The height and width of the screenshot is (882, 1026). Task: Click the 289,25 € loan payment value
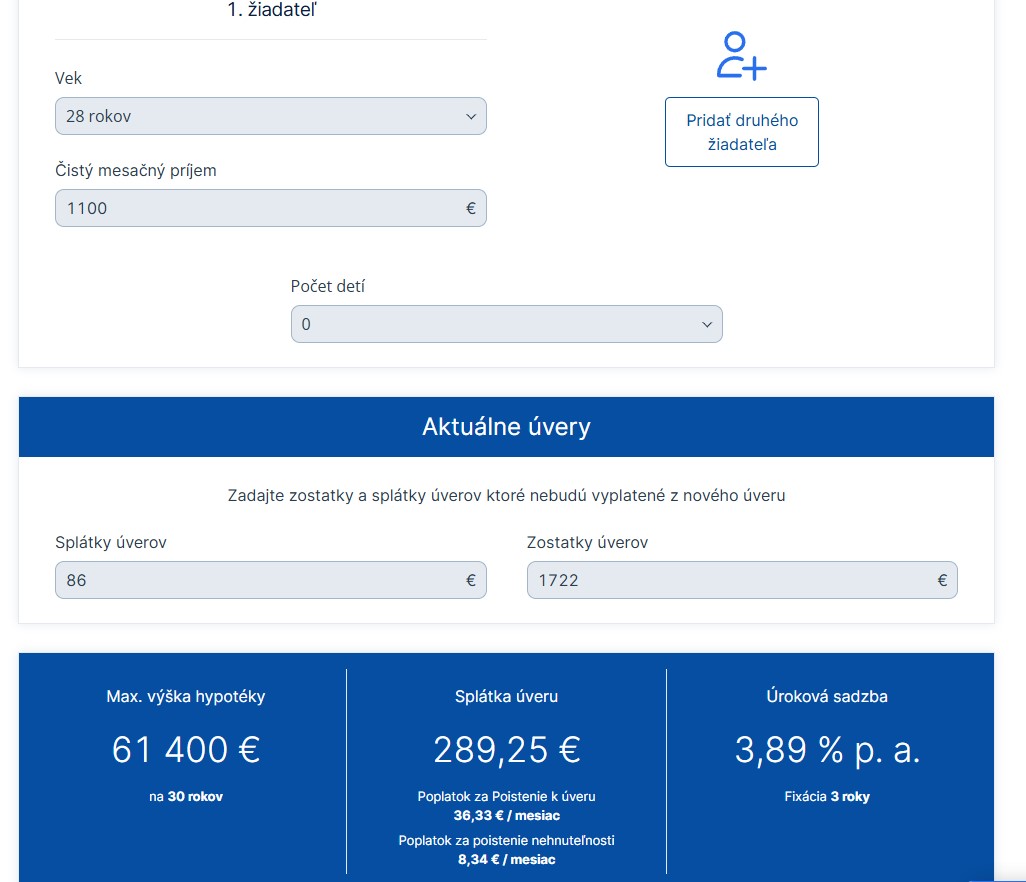(506, 749)
